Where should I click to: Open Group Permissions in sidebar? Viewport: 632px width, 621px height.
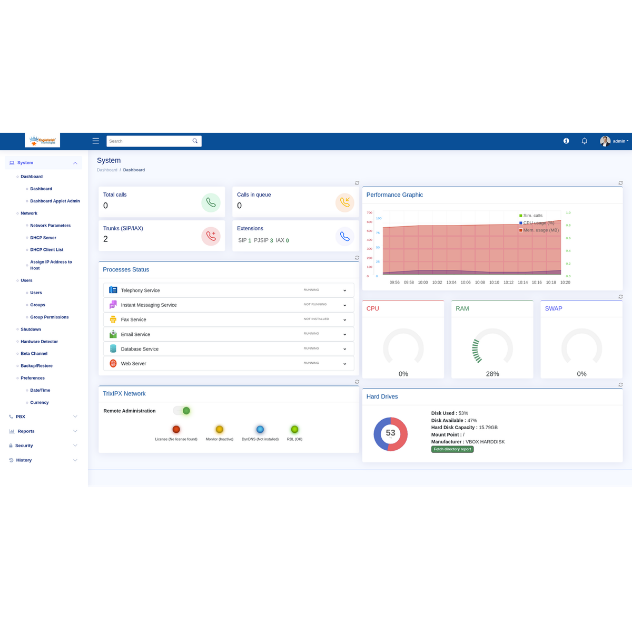[49, 317]
